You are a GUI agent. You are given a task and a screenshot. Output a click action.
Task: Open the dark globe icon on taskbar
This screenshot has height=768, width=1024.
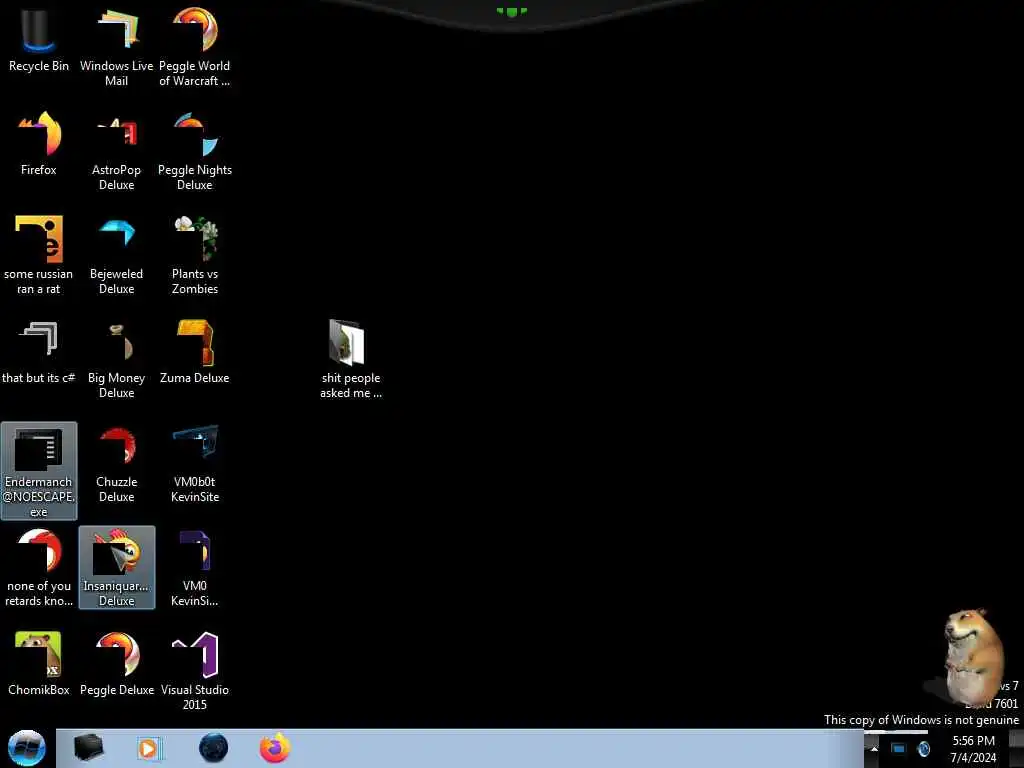[x=214, y=748]
